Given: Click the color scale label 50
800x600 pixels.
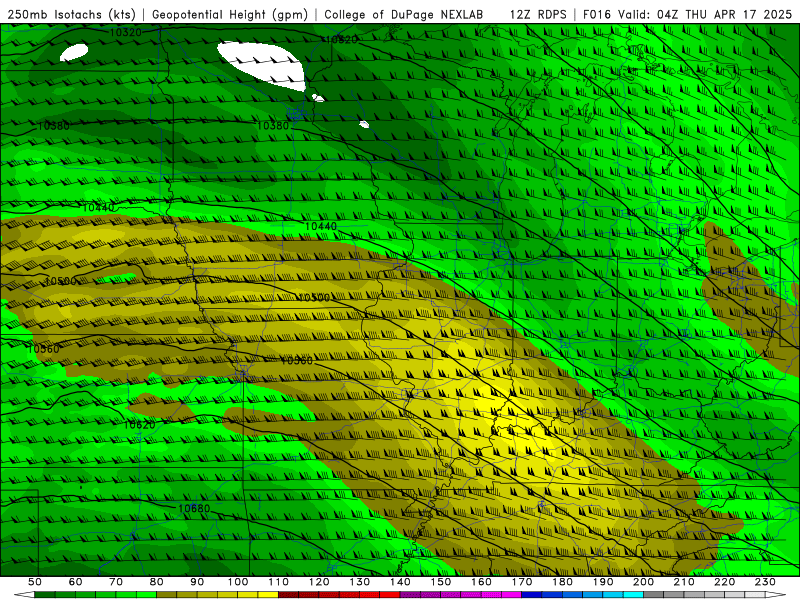Looking at the screenshot, I should pyautogui.click(x=35, y=582).
